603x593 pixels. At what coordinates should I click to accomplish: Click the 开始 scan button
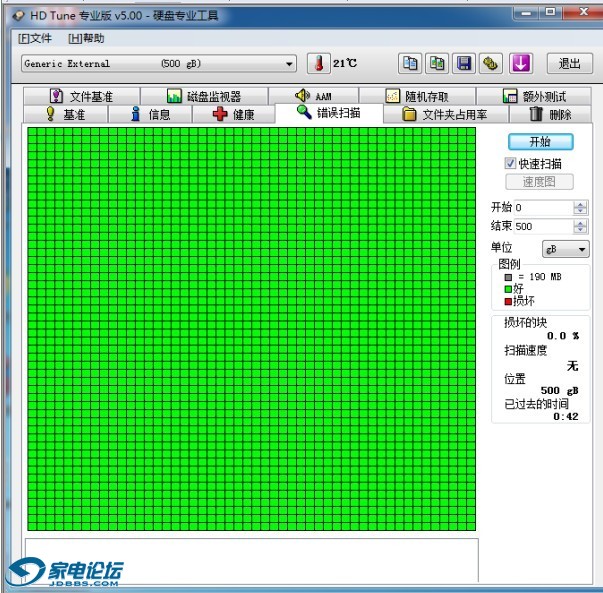point(541,142)
